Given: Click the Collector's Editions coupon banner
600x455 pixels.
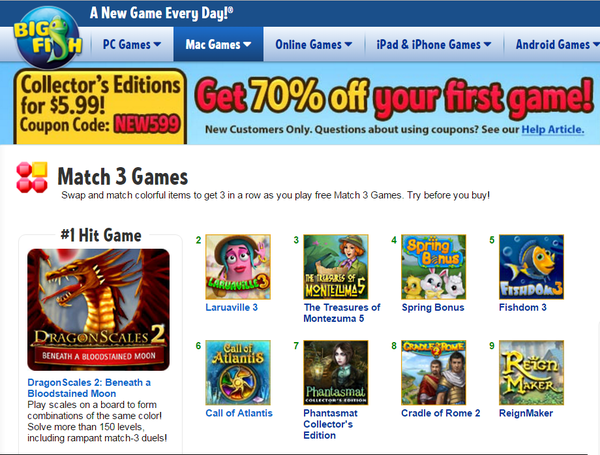Looking at the screenshot, I should (100, 106).
